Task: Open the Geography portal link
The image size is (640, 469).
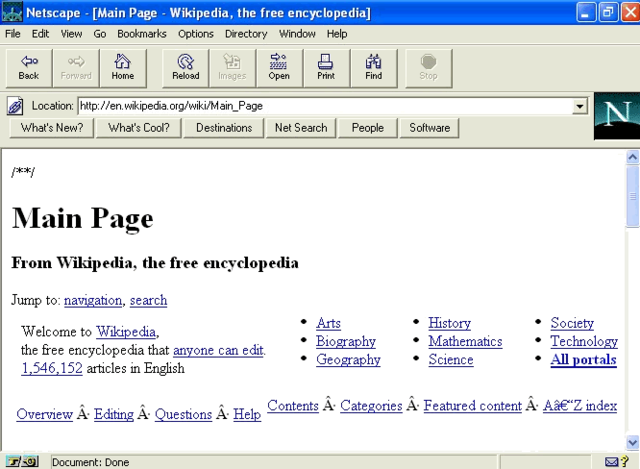Action: pos(349,360)
